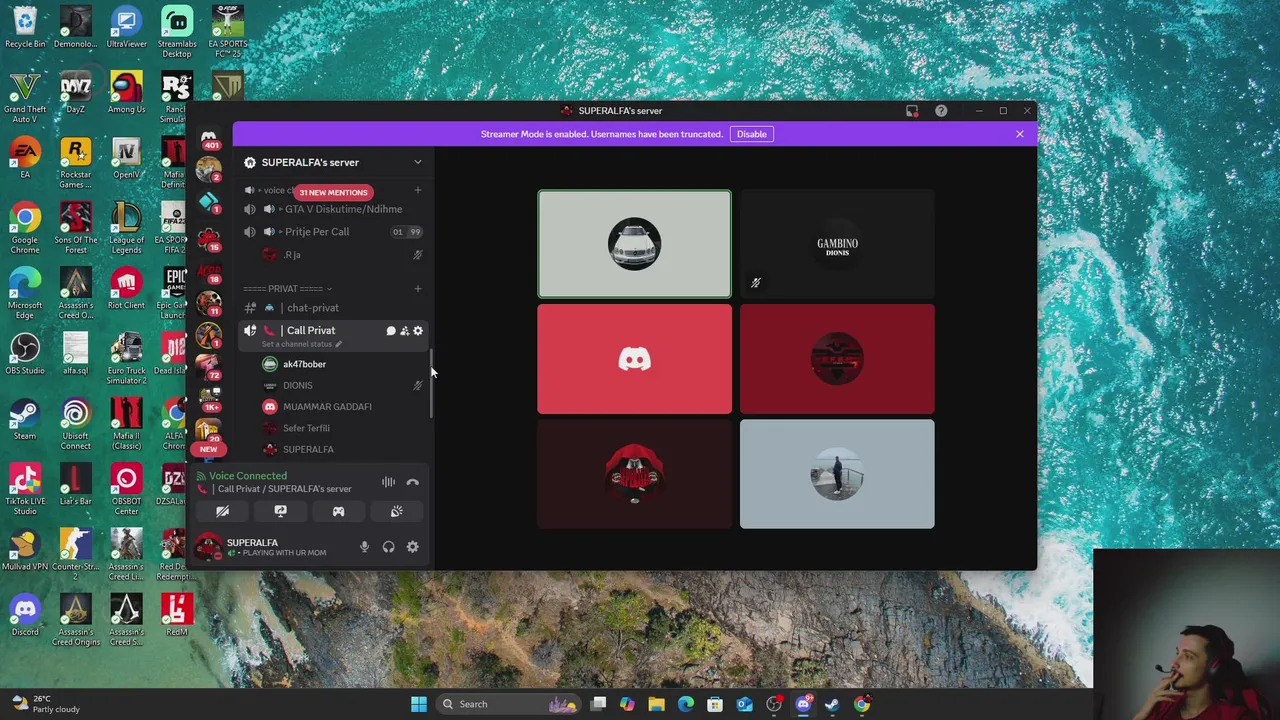Disable Streamer Mode from the banner

pyautogui.click(x=752, y=134)
